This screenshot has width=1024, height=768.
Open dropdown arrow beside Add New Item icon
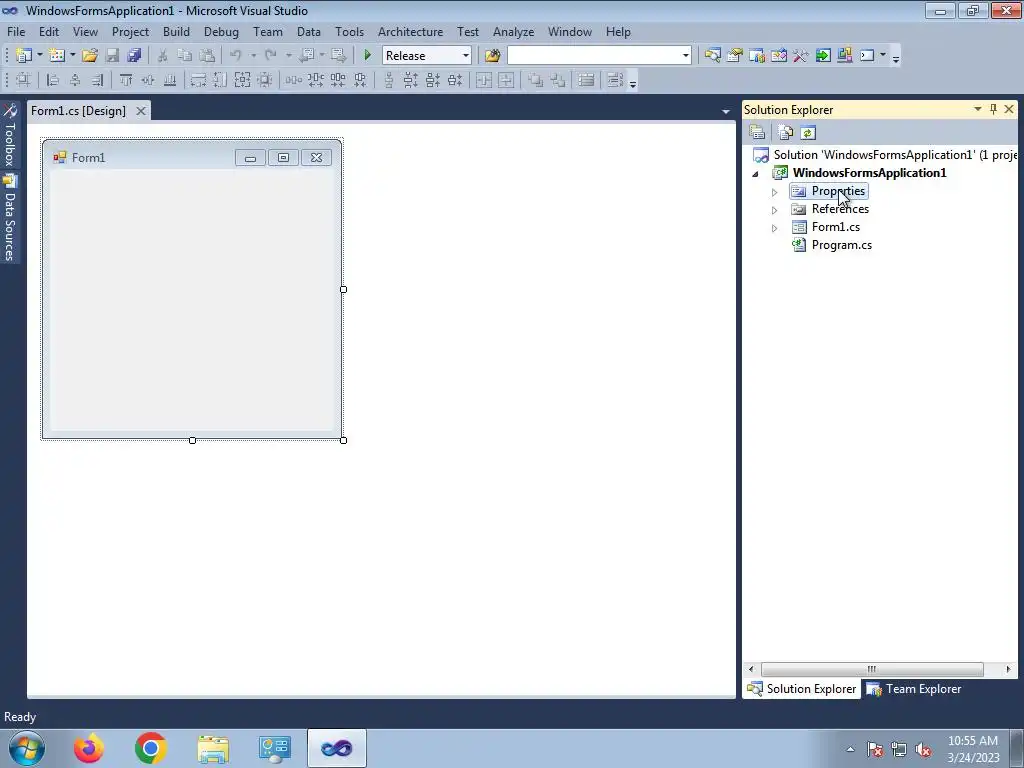click(72, 56)
